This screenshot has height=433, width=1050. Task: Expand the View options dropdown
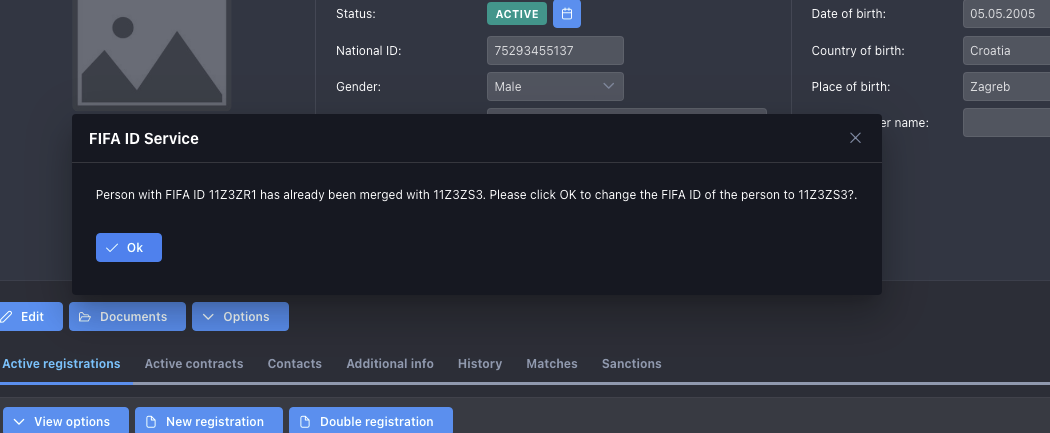[x=65, y=421]
